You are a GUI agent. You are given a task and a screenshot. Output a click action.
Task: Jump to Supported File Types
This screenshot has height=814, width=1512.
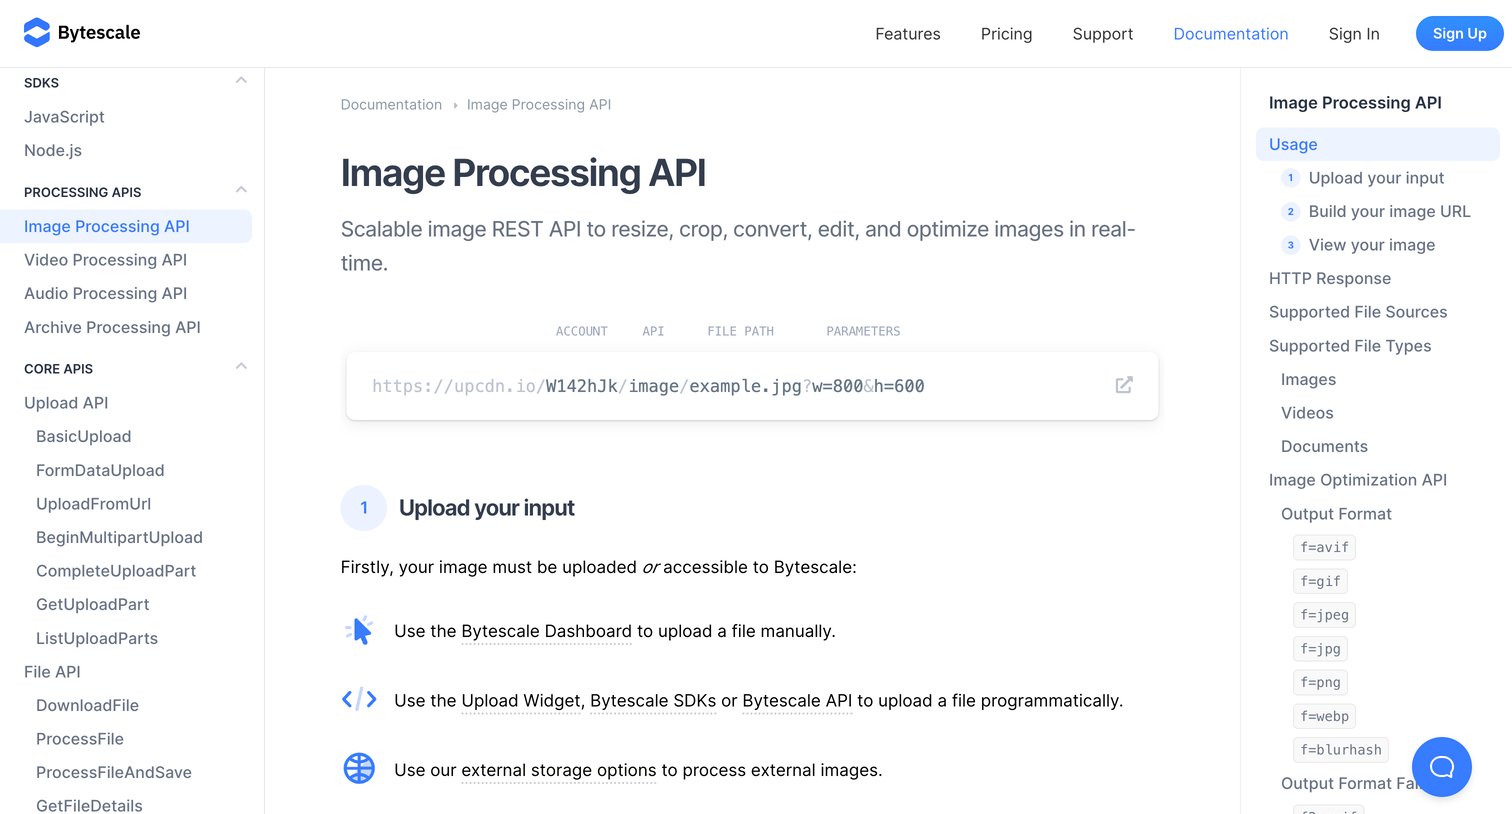pyautogui.click(x=1349, y=346)
